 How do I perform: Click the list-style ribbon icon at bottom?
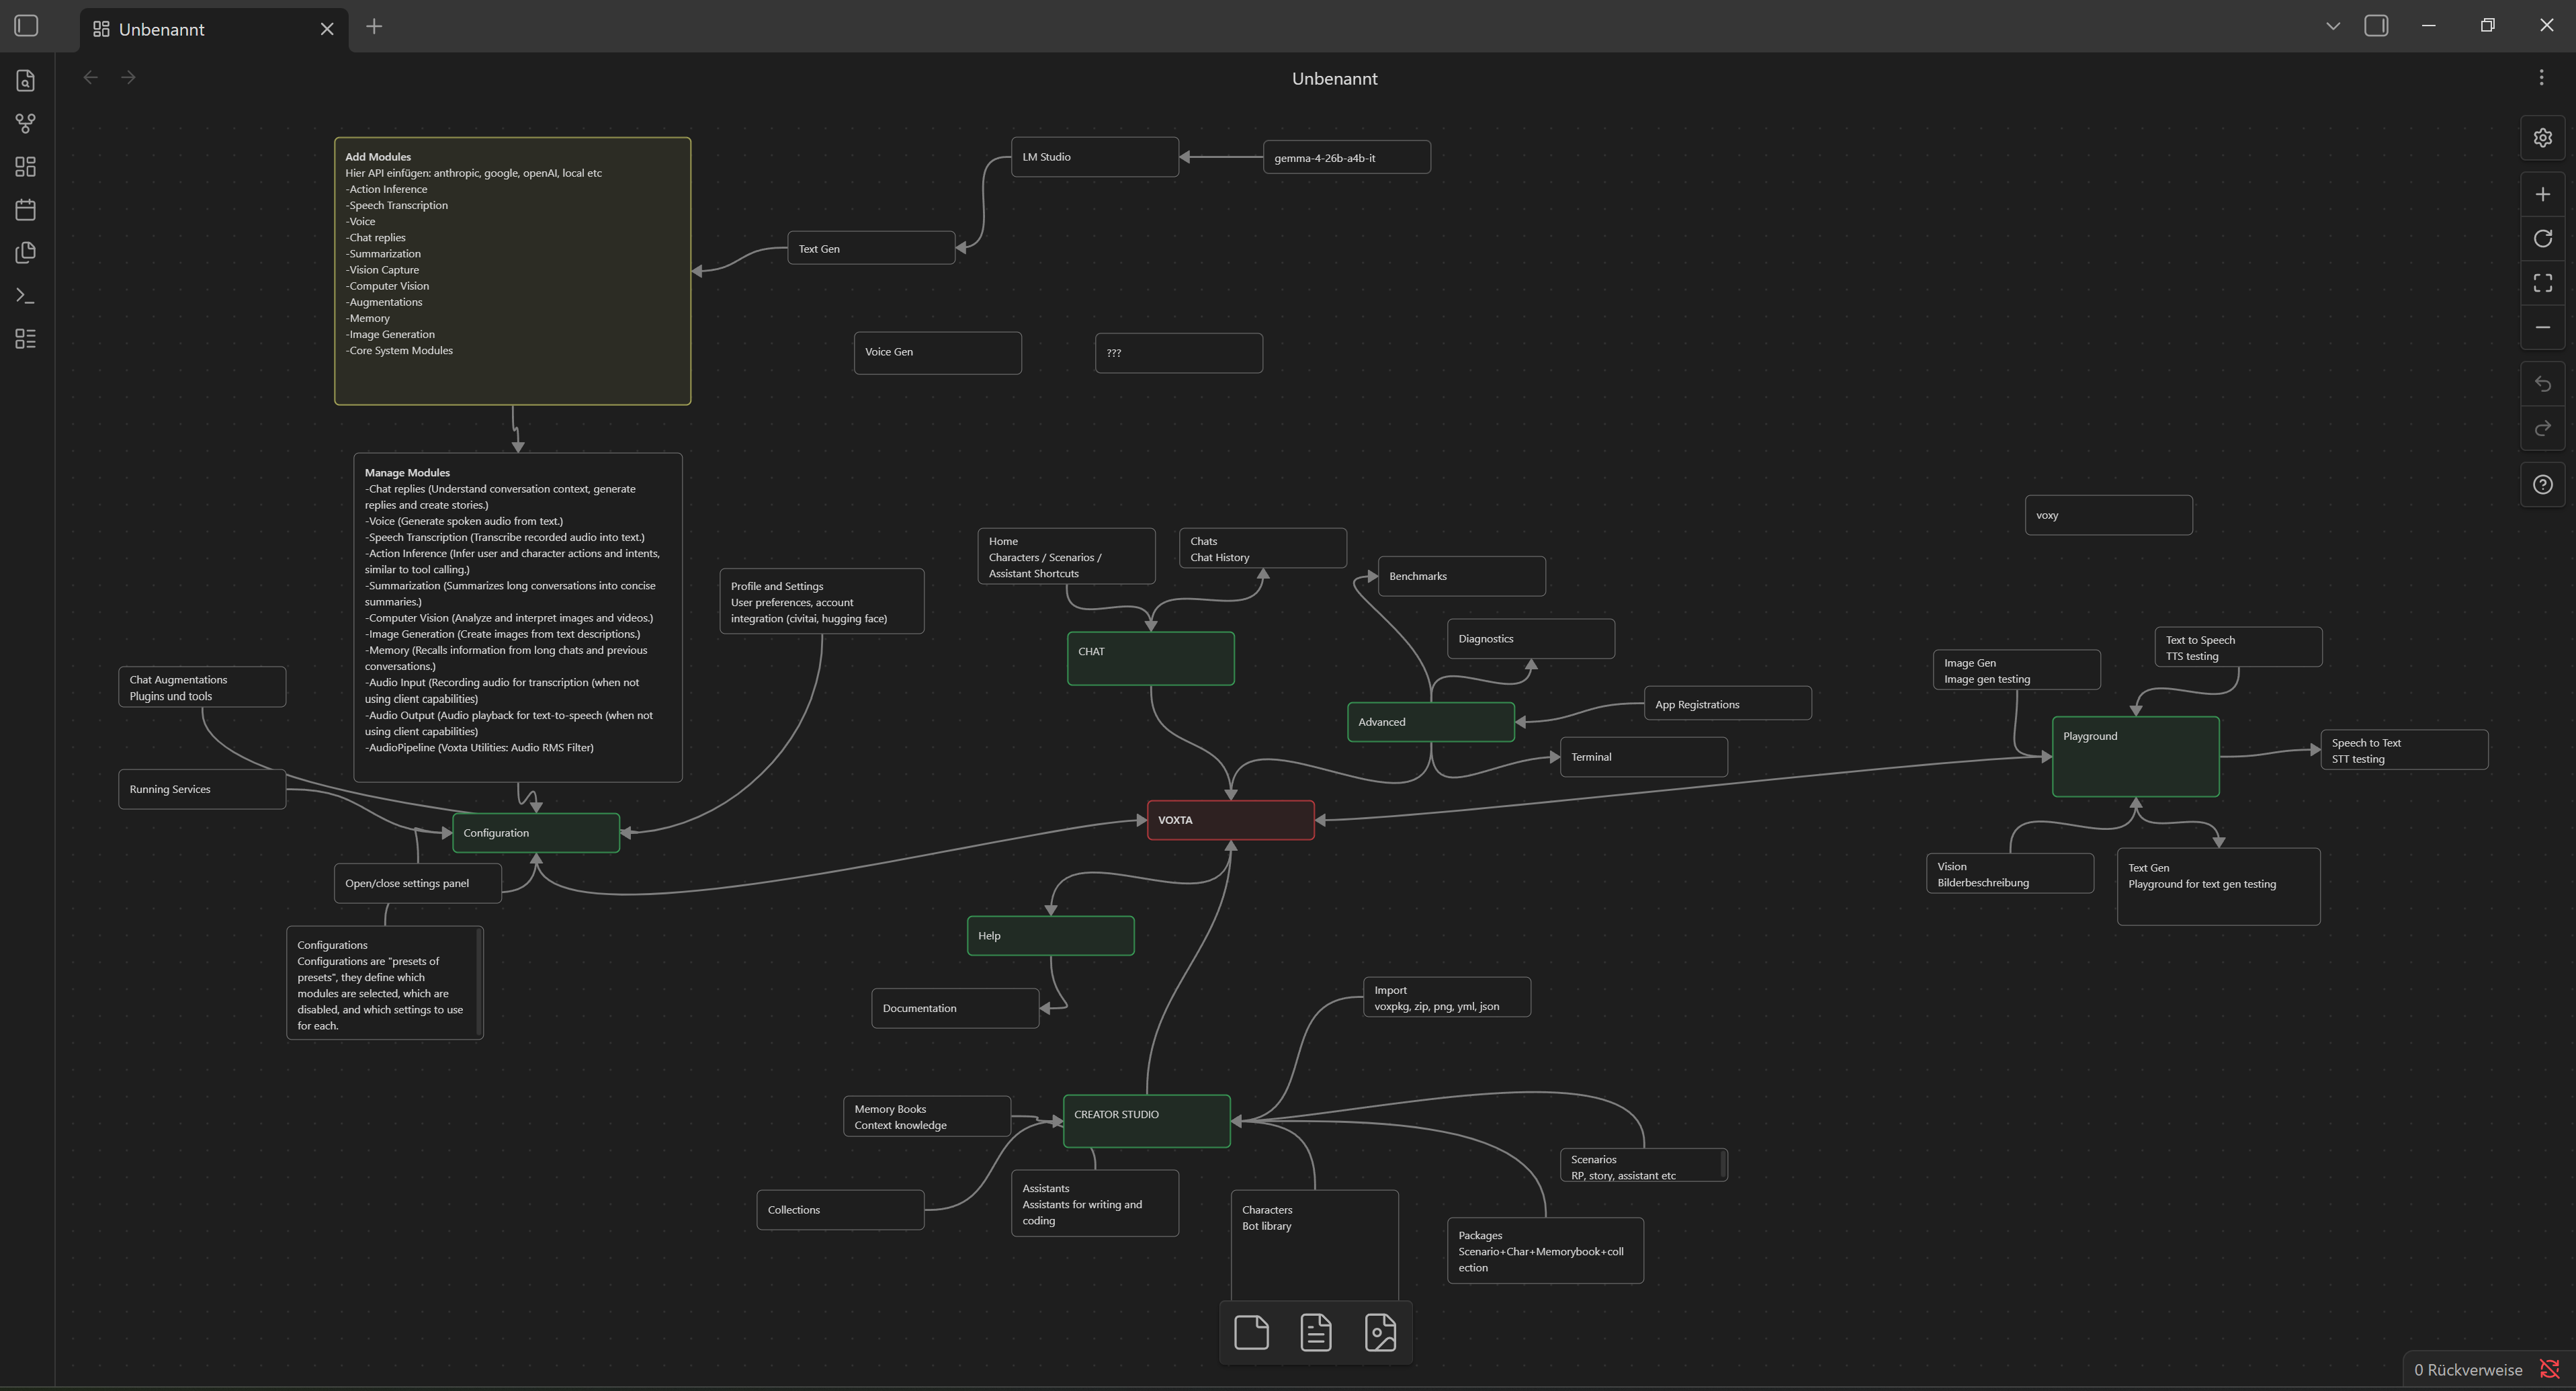click(x=26, y=338)
